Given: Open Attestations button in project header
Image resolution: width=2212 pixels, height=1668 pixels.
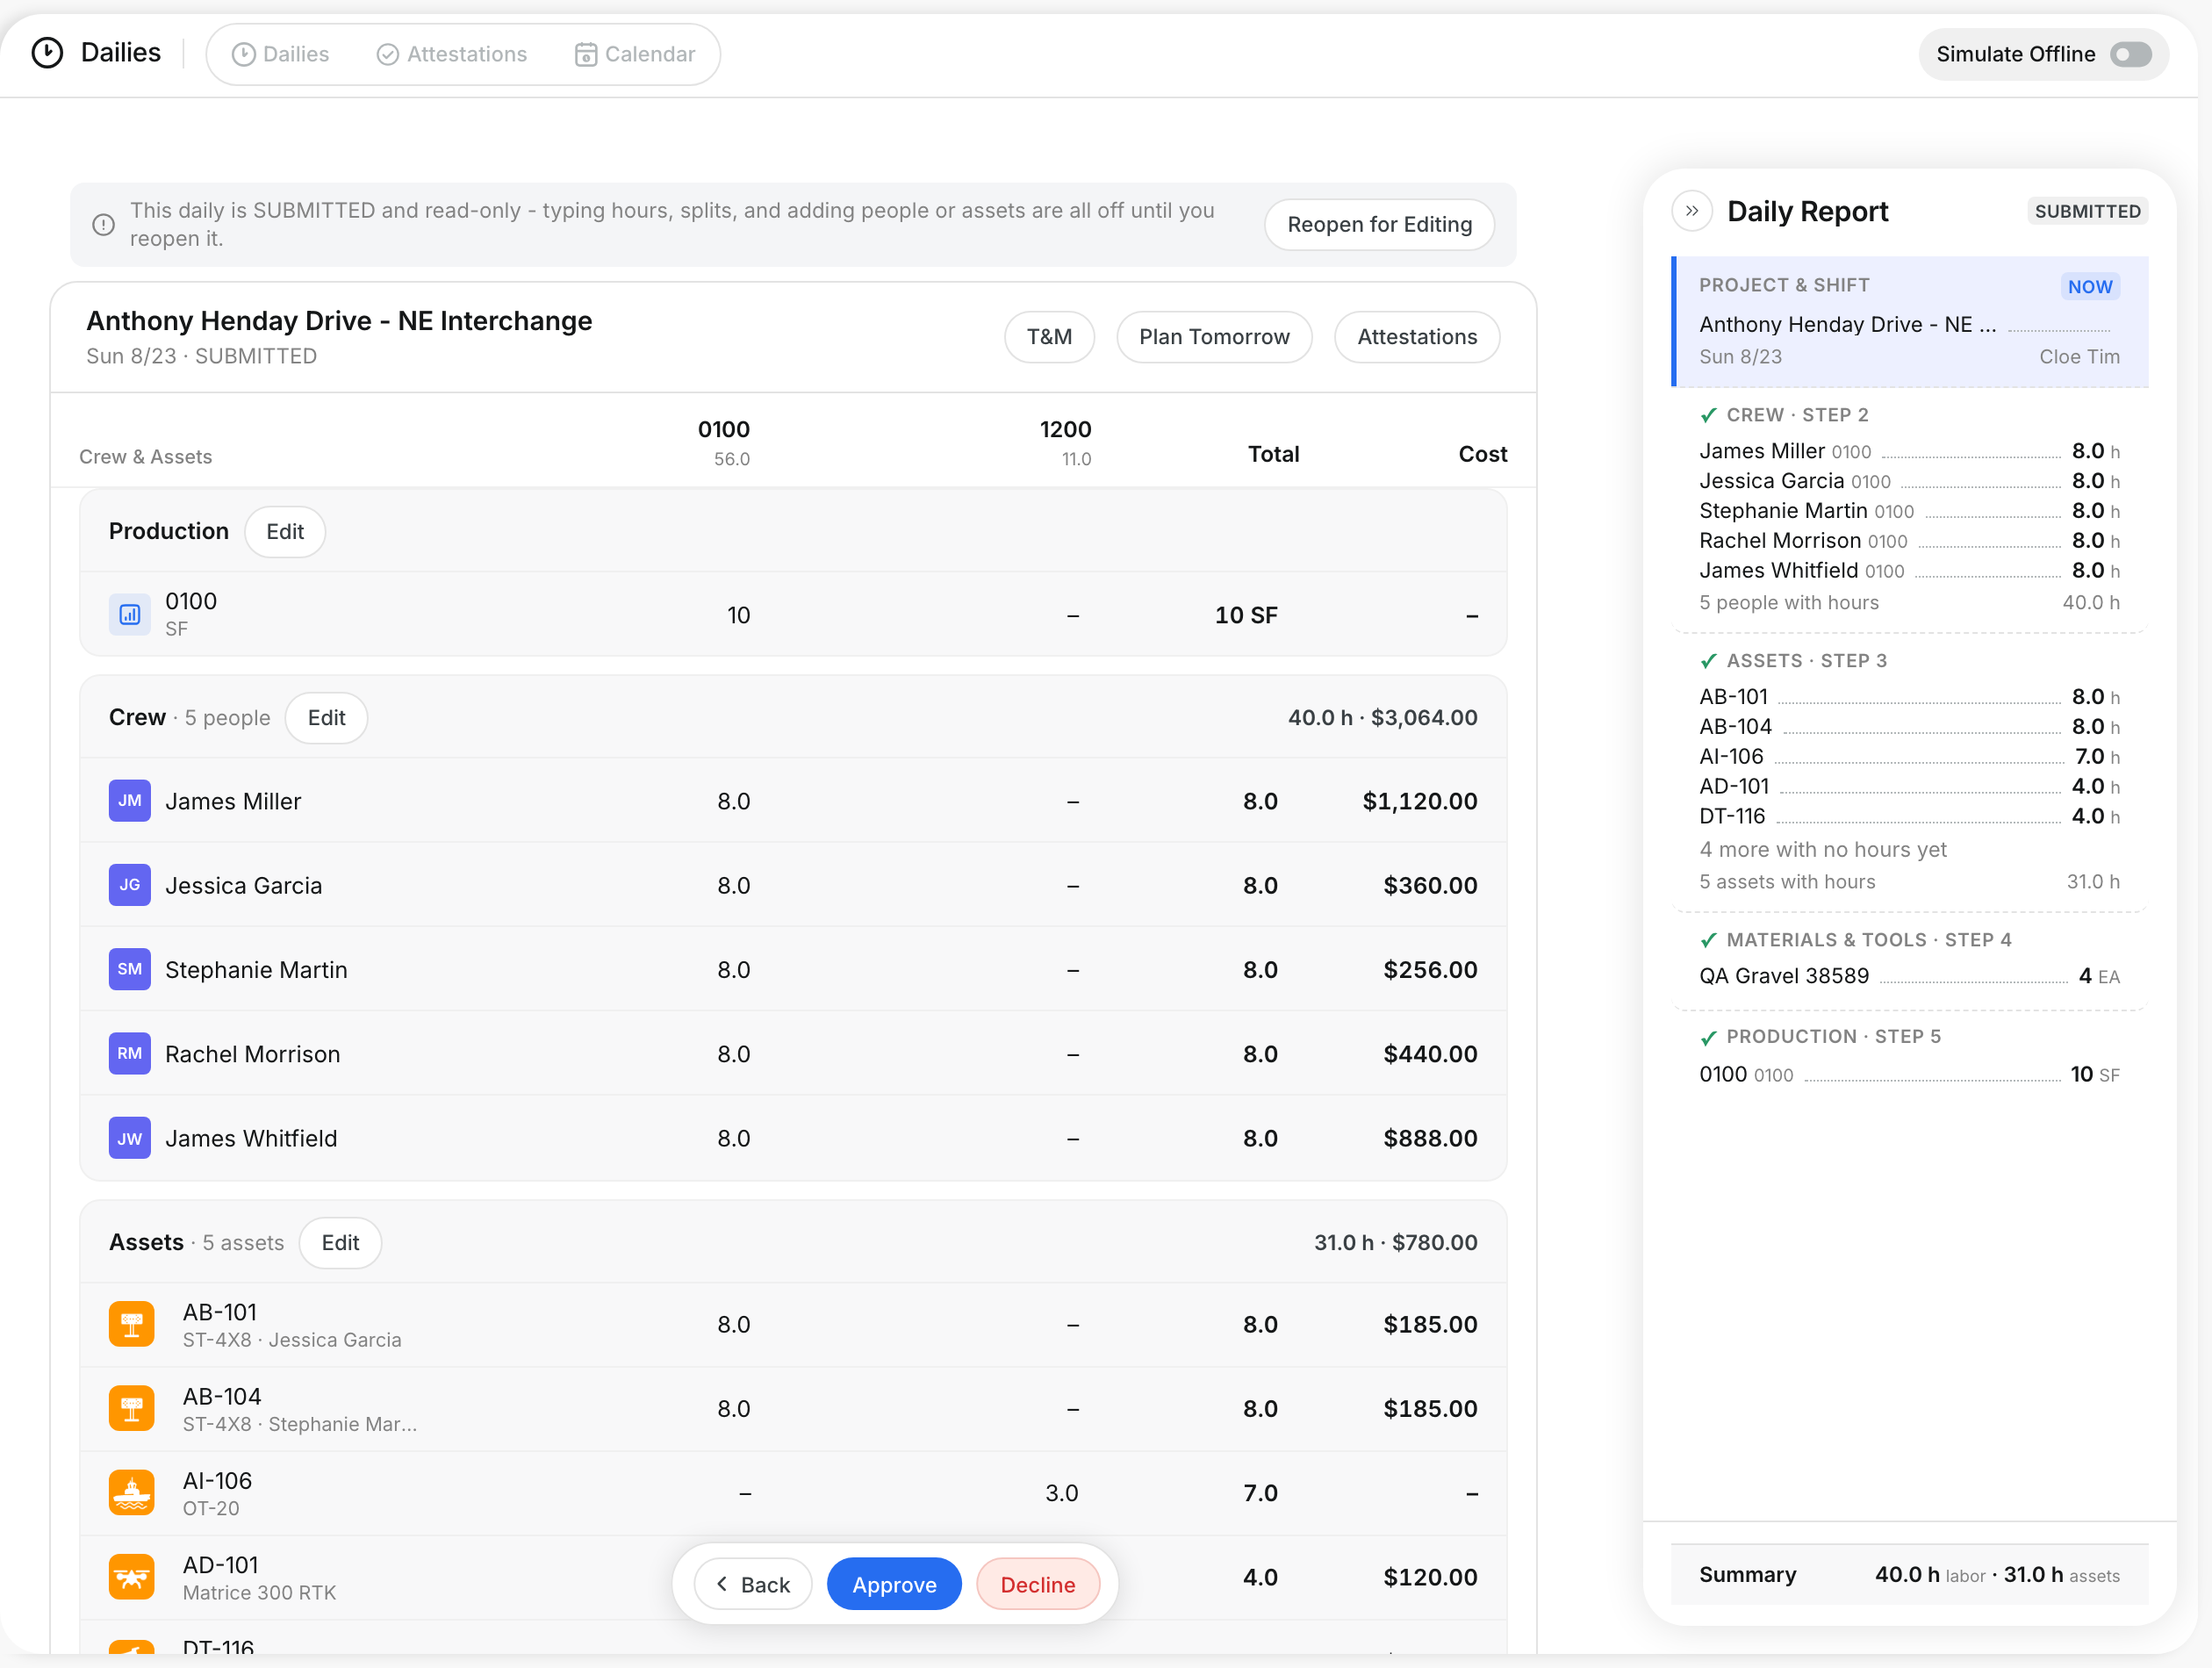Looking at the screenshot, I should (1417, 337).
